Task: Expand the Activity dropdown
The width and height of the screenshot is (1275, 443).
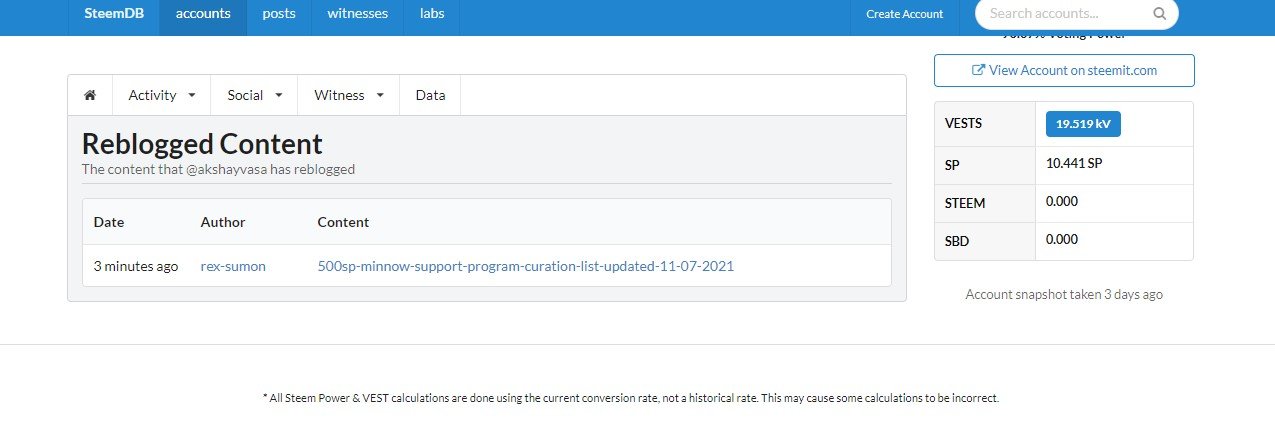Action: pos(162,95)
